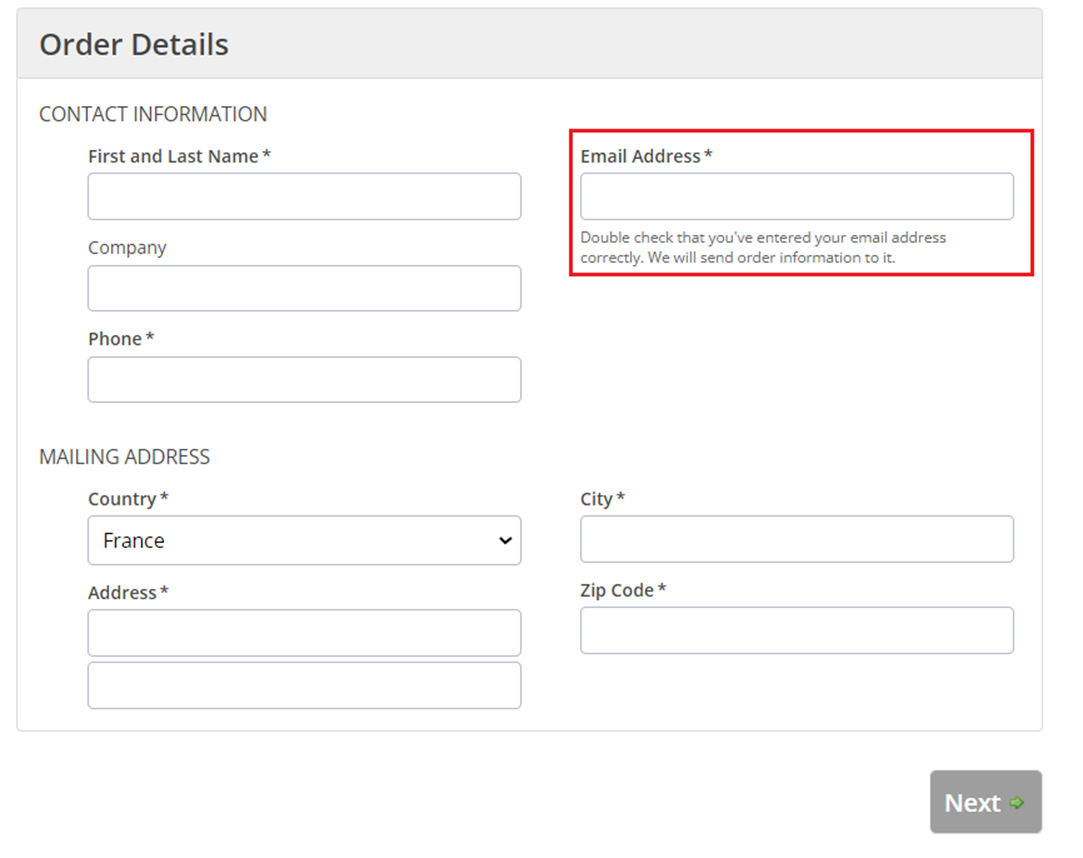Screen dimensions: 1083x858
Task: Click the Phone input box
Action: pos(304,379)
